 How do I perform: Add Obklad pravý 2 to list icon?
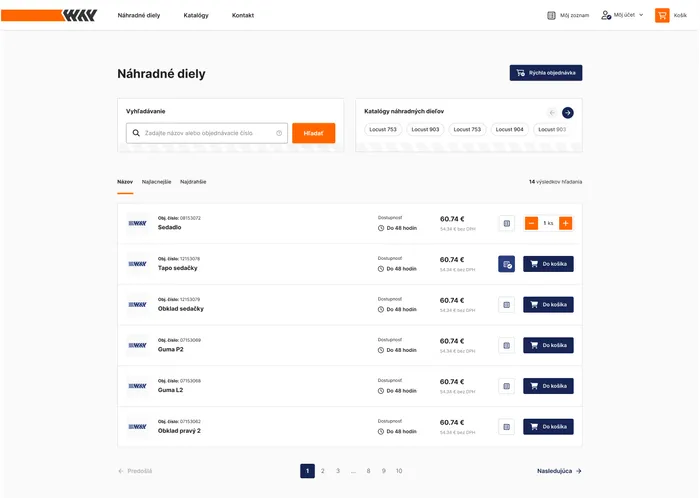[x=507, y=427]
